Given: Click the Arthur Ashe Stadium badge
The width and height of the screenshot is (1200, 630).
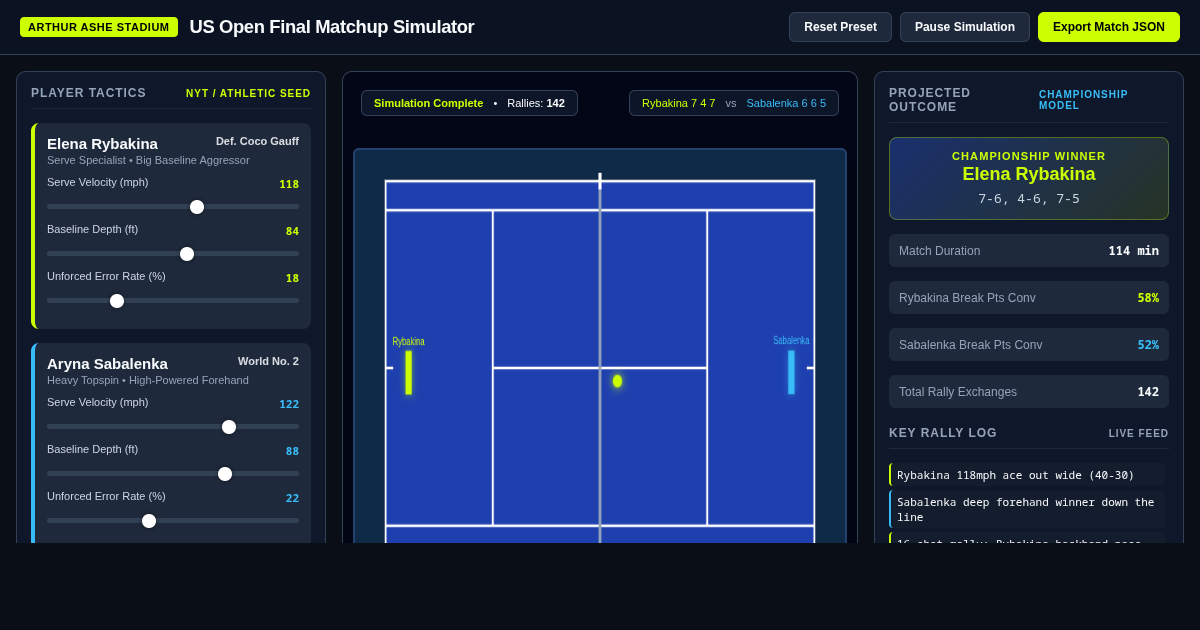Looking at the screenshot, I should 99,27.
